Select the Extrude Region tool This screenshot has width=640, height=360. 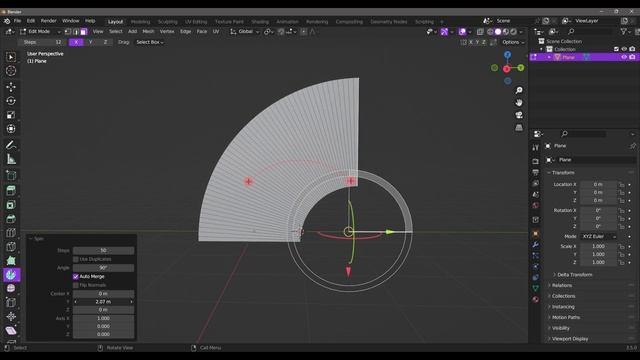click(11, 191)
